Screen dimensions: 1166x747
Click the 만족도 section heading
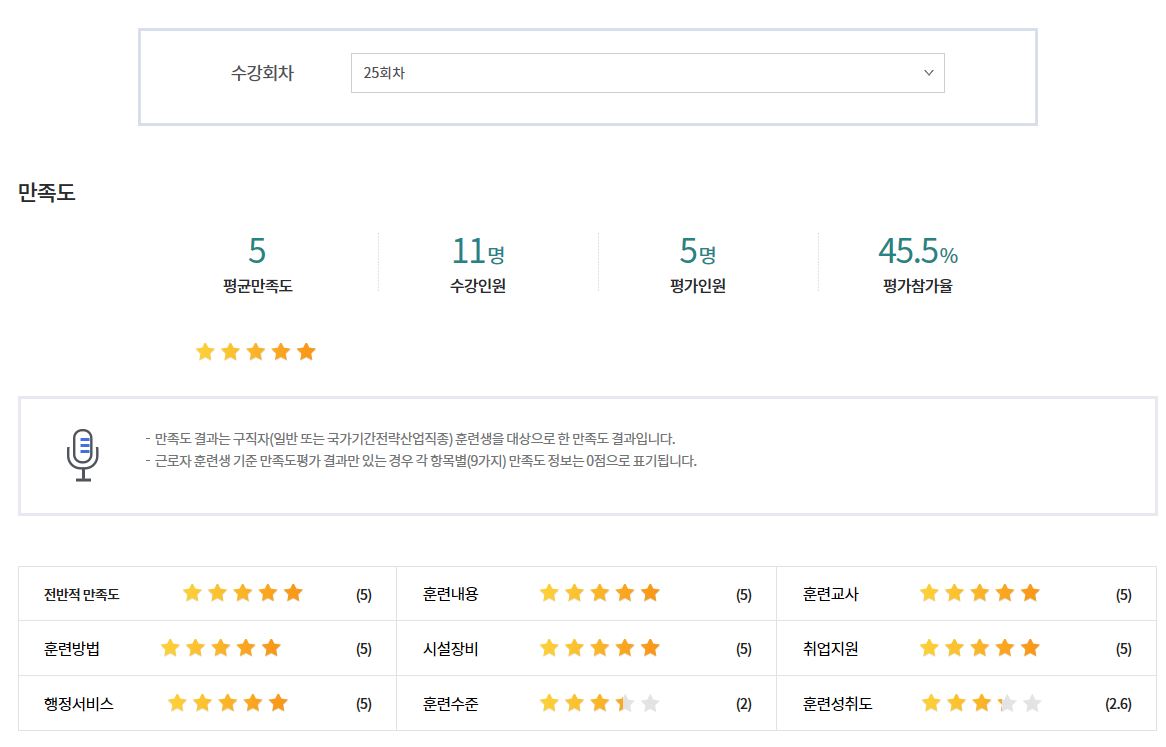click(x=47, y=193)
